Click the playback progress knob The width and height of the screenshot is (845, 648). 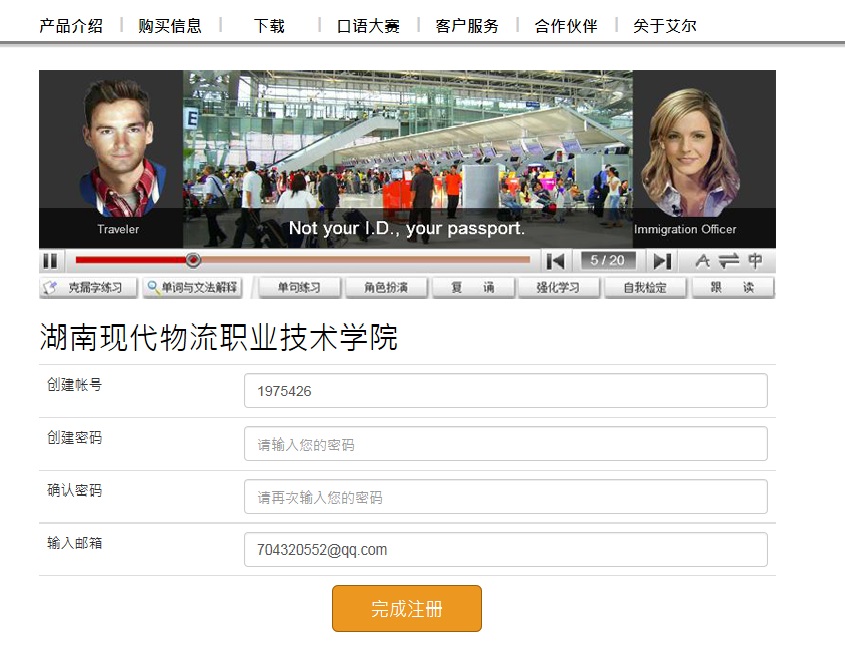coord(193,260)
